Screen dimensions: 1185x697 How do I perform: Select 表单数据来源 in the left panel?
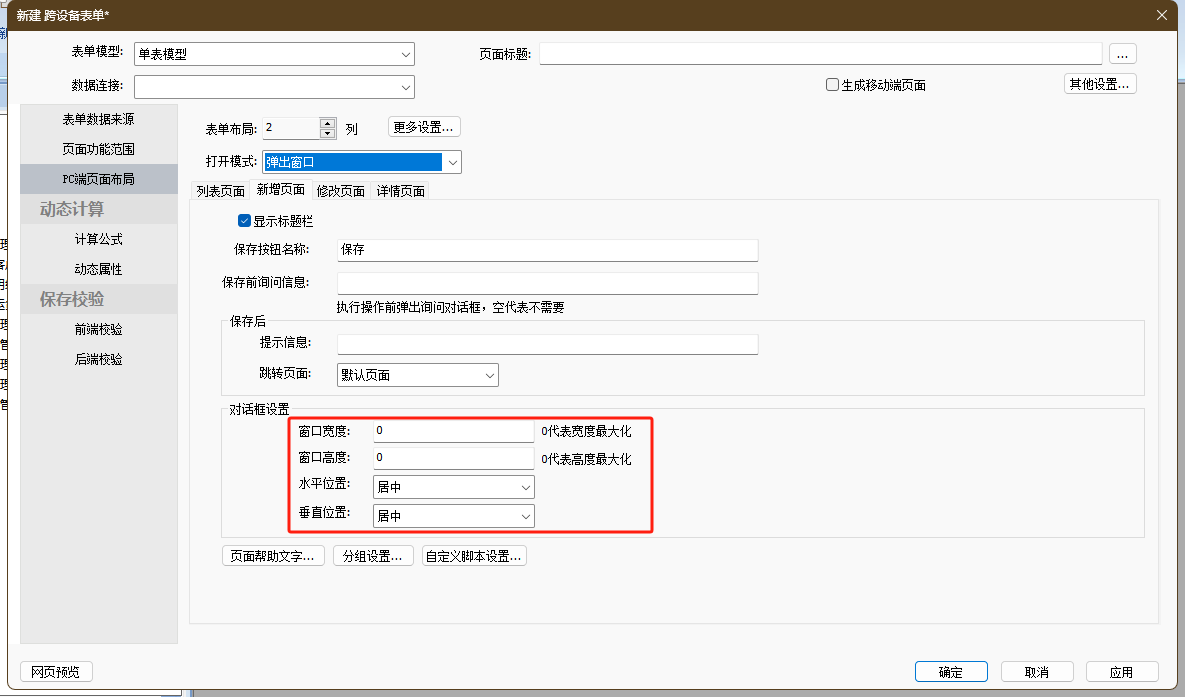tap(98, 119)
